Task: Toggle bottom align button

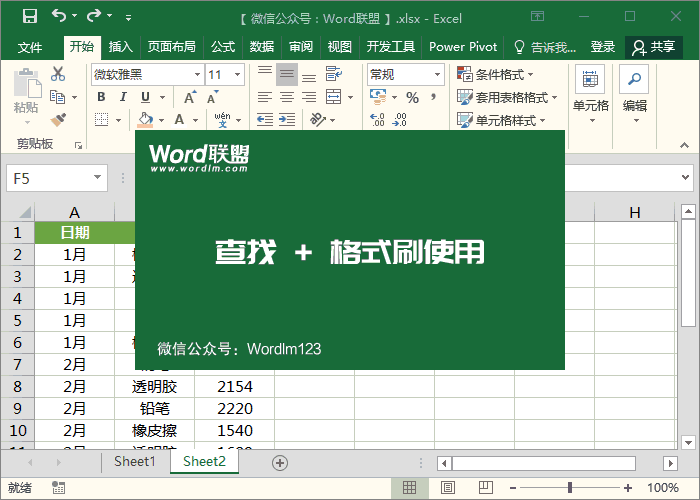Action: pos(309,75)
